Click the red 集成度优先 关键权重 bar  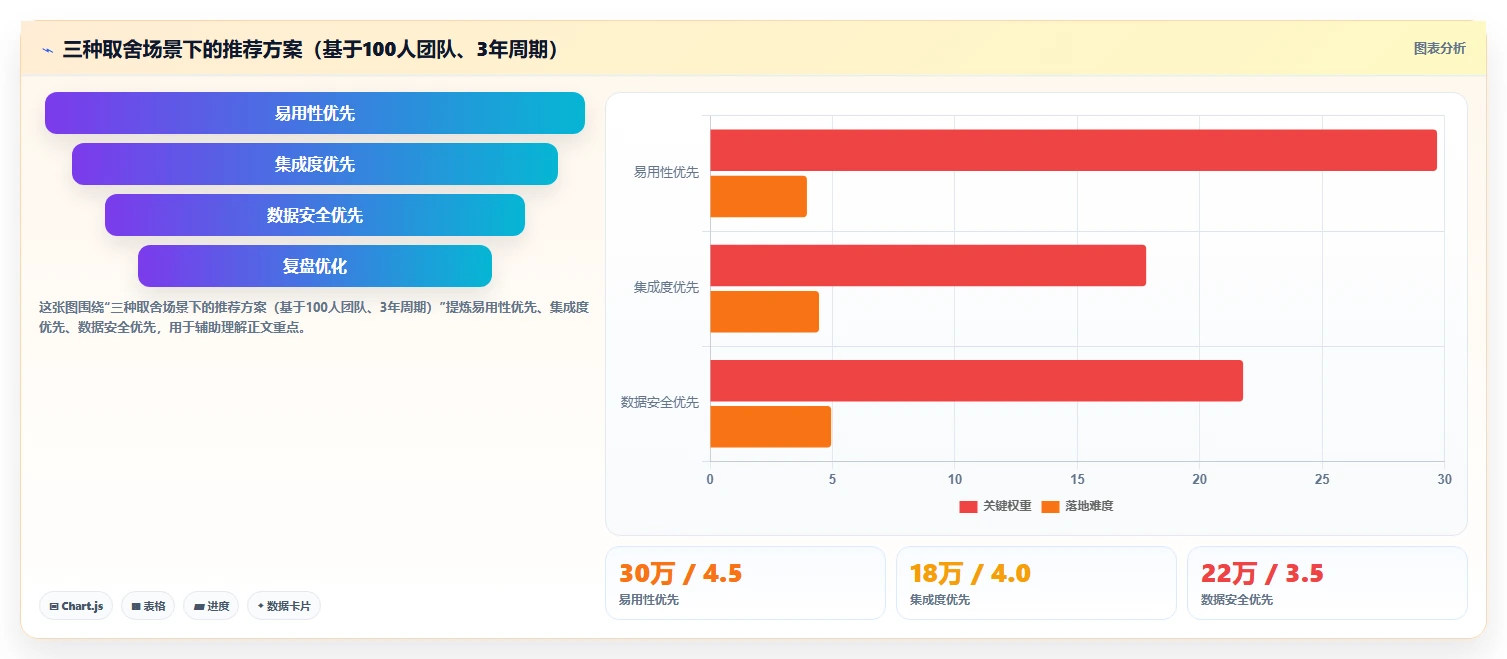928,265
